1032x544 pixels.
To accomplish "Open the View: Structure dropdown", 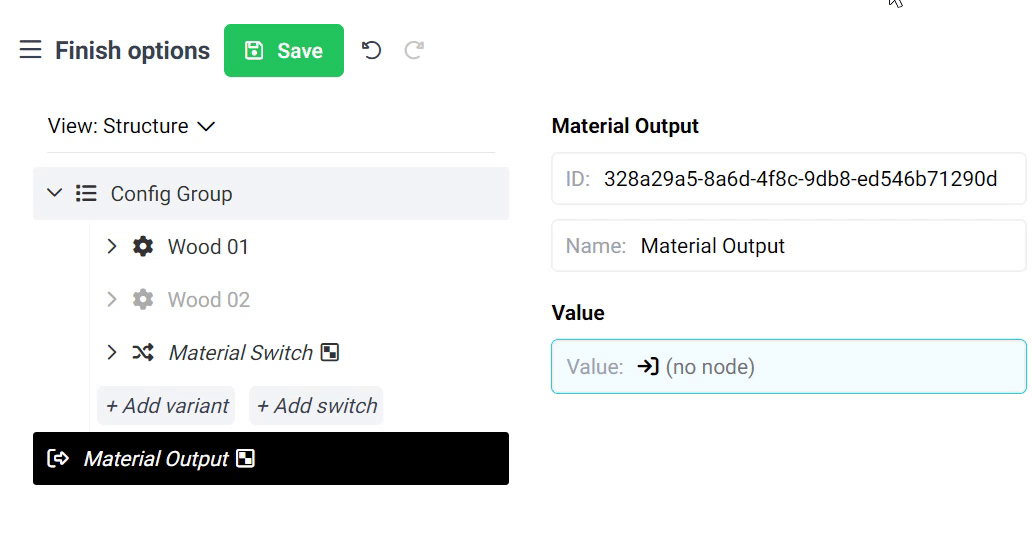I will [x=131, y=126].
